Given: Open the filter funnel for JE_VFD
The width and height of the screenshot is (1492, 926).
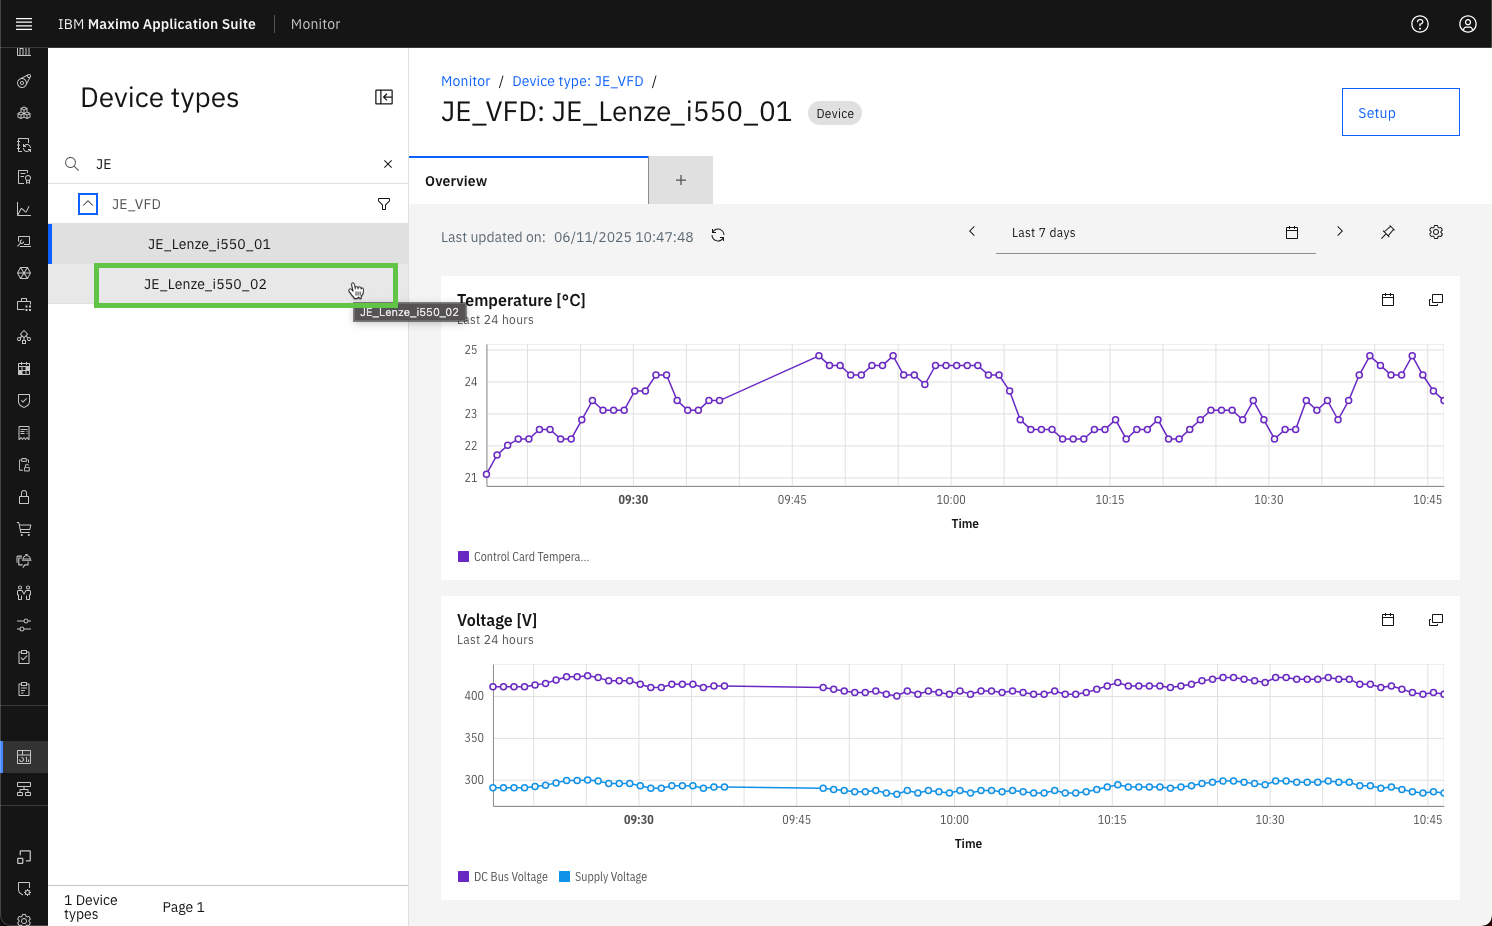Looking at the screenshot, I should (x=384, y=204).
